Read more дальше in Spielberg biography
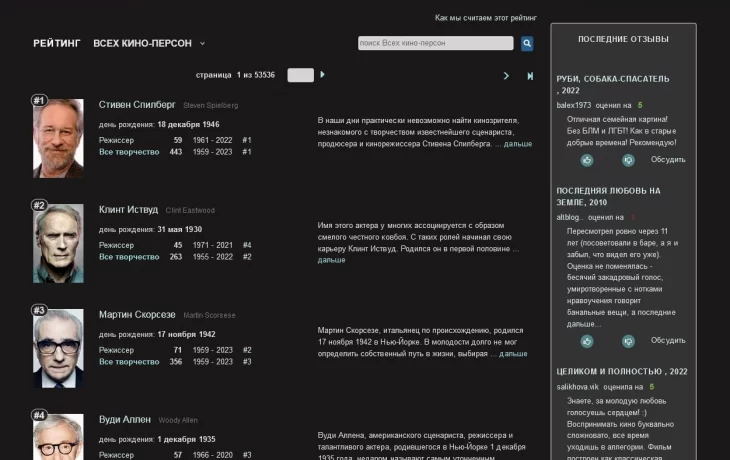 pos(518,144)
